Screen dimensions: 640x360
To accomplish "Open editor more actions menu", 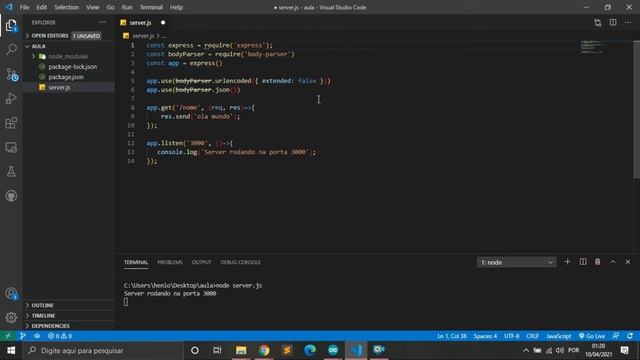I will click(628, 22).
